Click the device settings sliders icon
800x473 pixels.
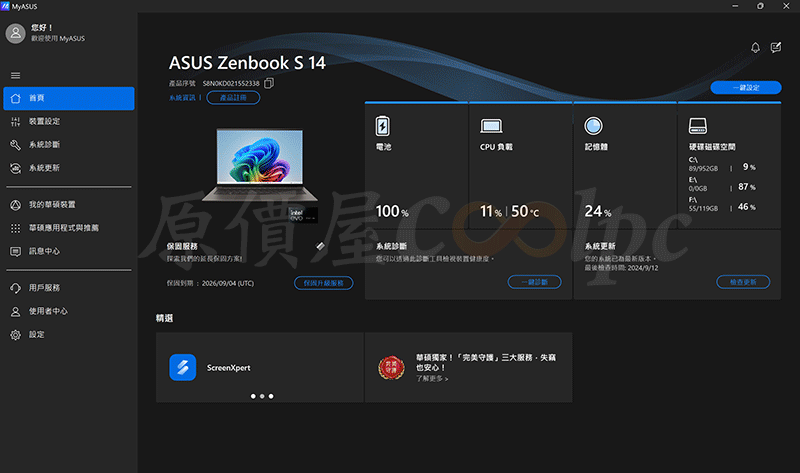16,121
